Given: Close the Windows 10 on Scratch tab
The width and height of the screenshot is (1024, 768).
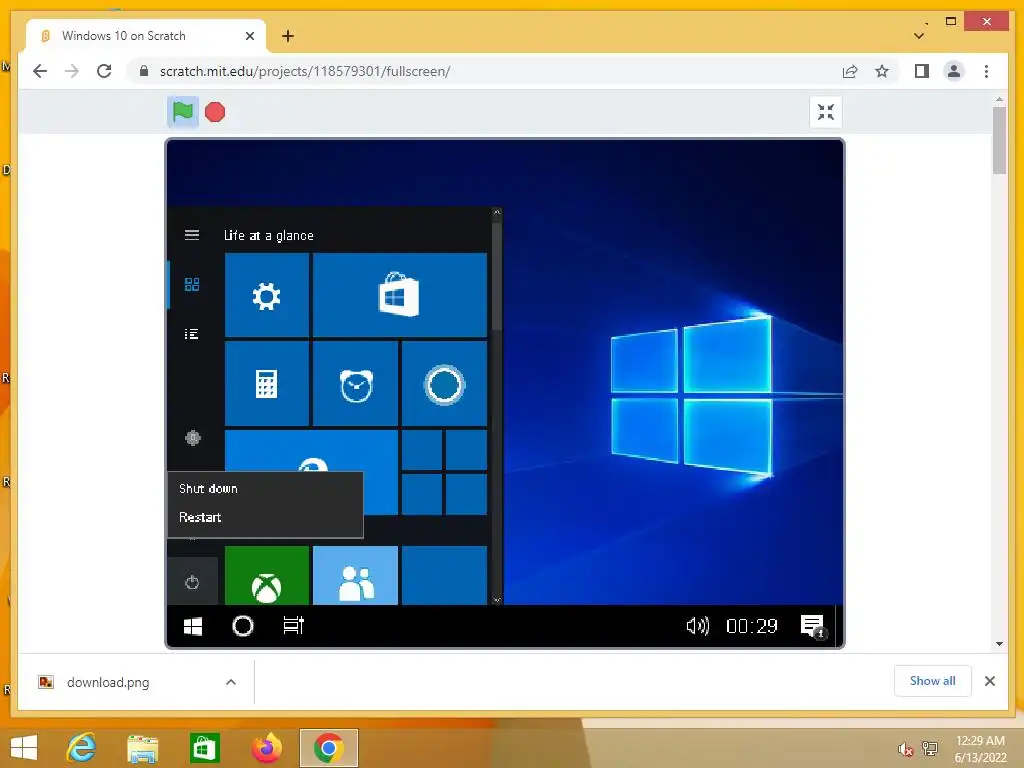Looking at the screenshot, I should point(249,36).
